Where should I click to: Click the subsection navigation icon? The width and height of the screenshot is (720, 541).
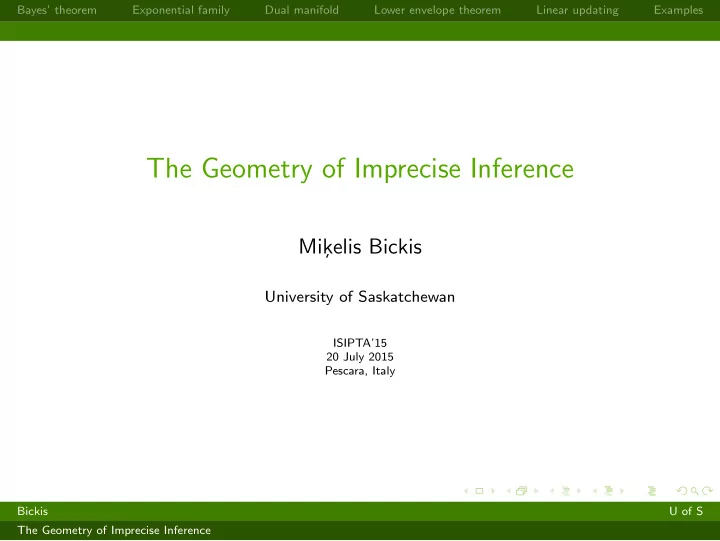566,491
